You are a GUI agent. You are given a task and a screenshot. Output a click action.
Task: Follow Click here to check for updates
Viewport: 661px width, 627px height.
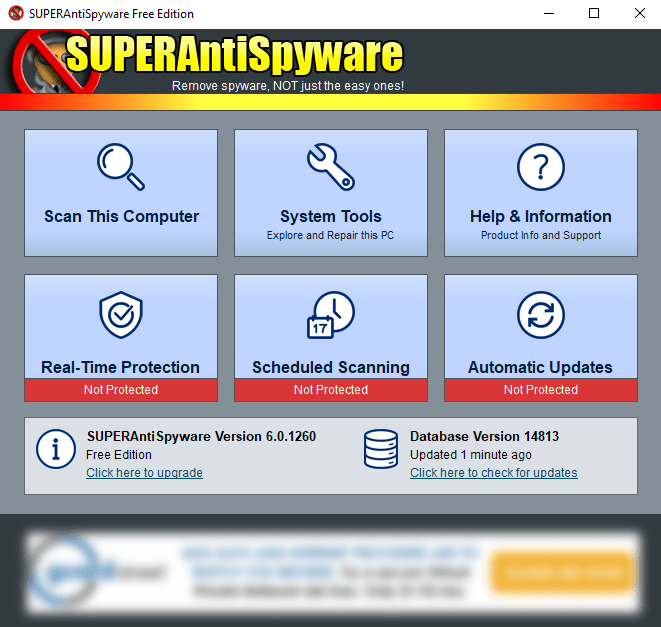coord(494,473)
